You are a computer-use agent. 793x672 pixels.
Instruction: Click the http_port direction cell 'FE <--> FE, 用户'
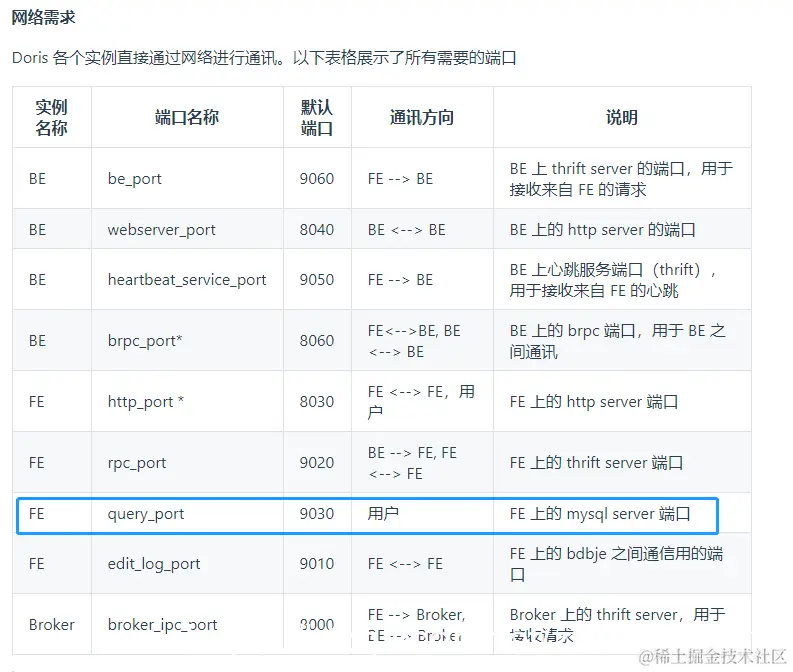421,402
